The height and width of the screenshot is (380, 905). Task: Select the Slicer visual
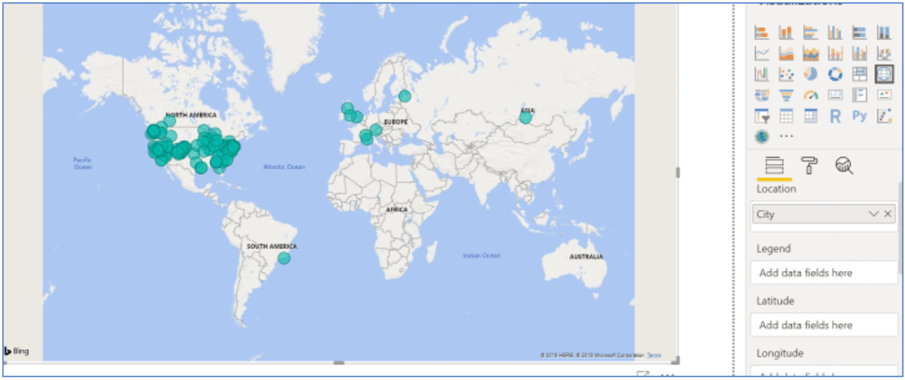pos(762,116)
